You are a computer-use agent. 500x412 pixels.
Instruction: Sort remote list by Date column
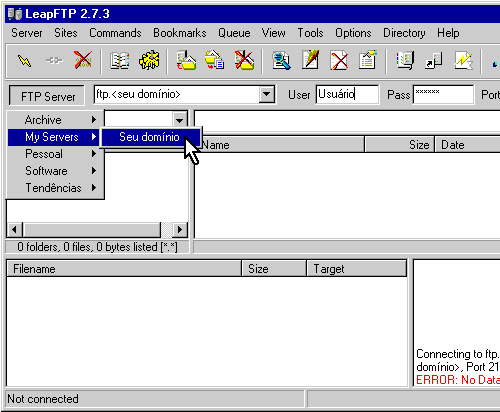(467, 145)
